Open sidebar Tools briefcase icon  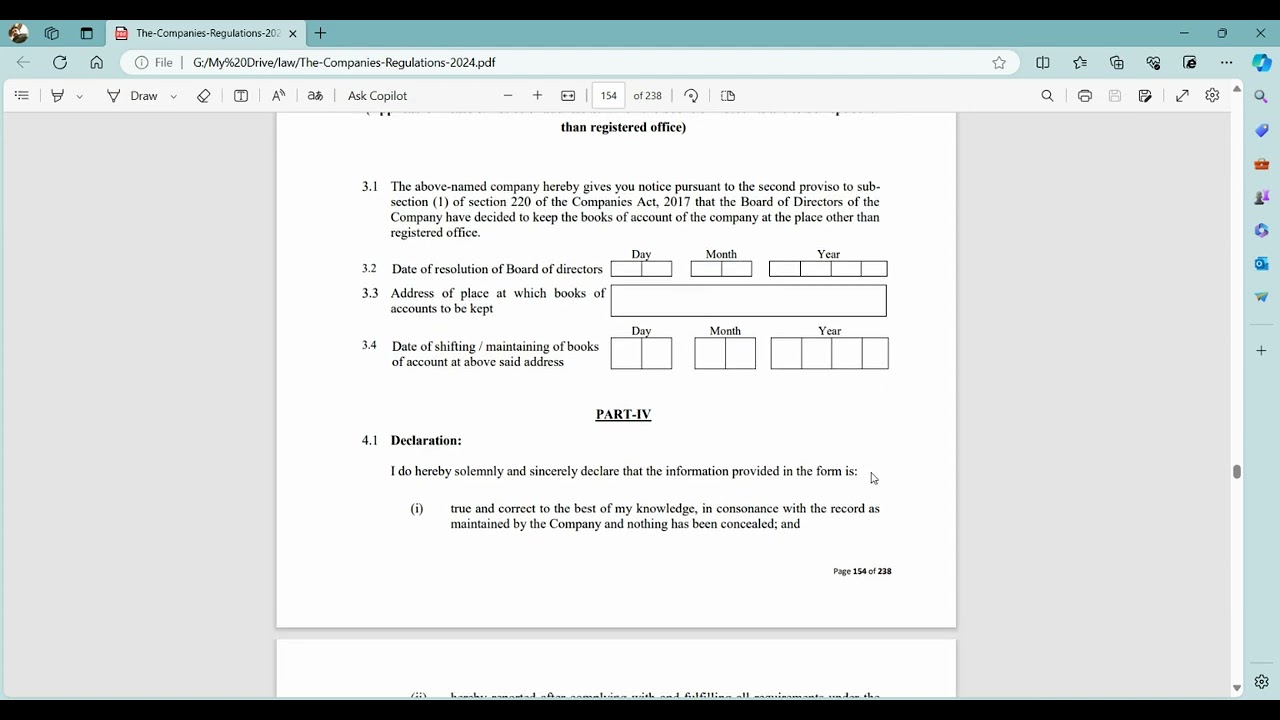[1262, 164]
